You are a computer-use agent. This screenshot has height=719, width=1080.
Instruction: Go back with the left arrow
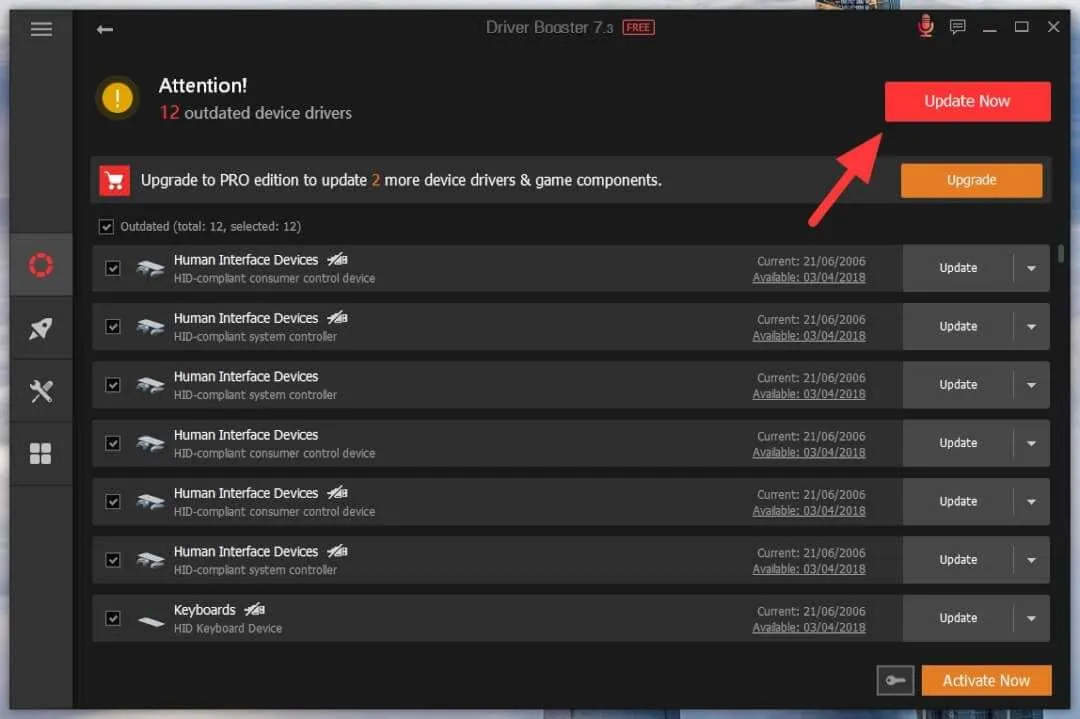105,29
